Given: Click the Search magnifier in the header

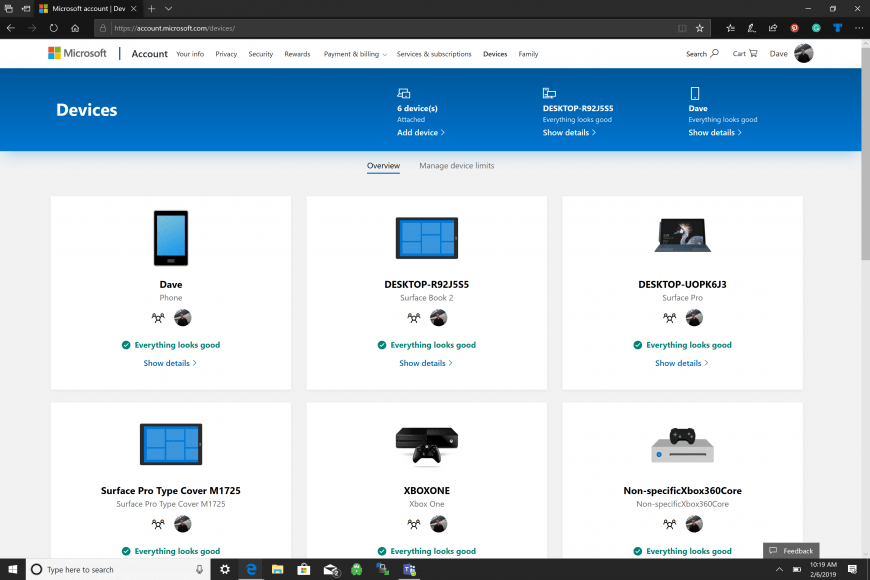Looking at the screenshot, I should click(x=714, y=54).
